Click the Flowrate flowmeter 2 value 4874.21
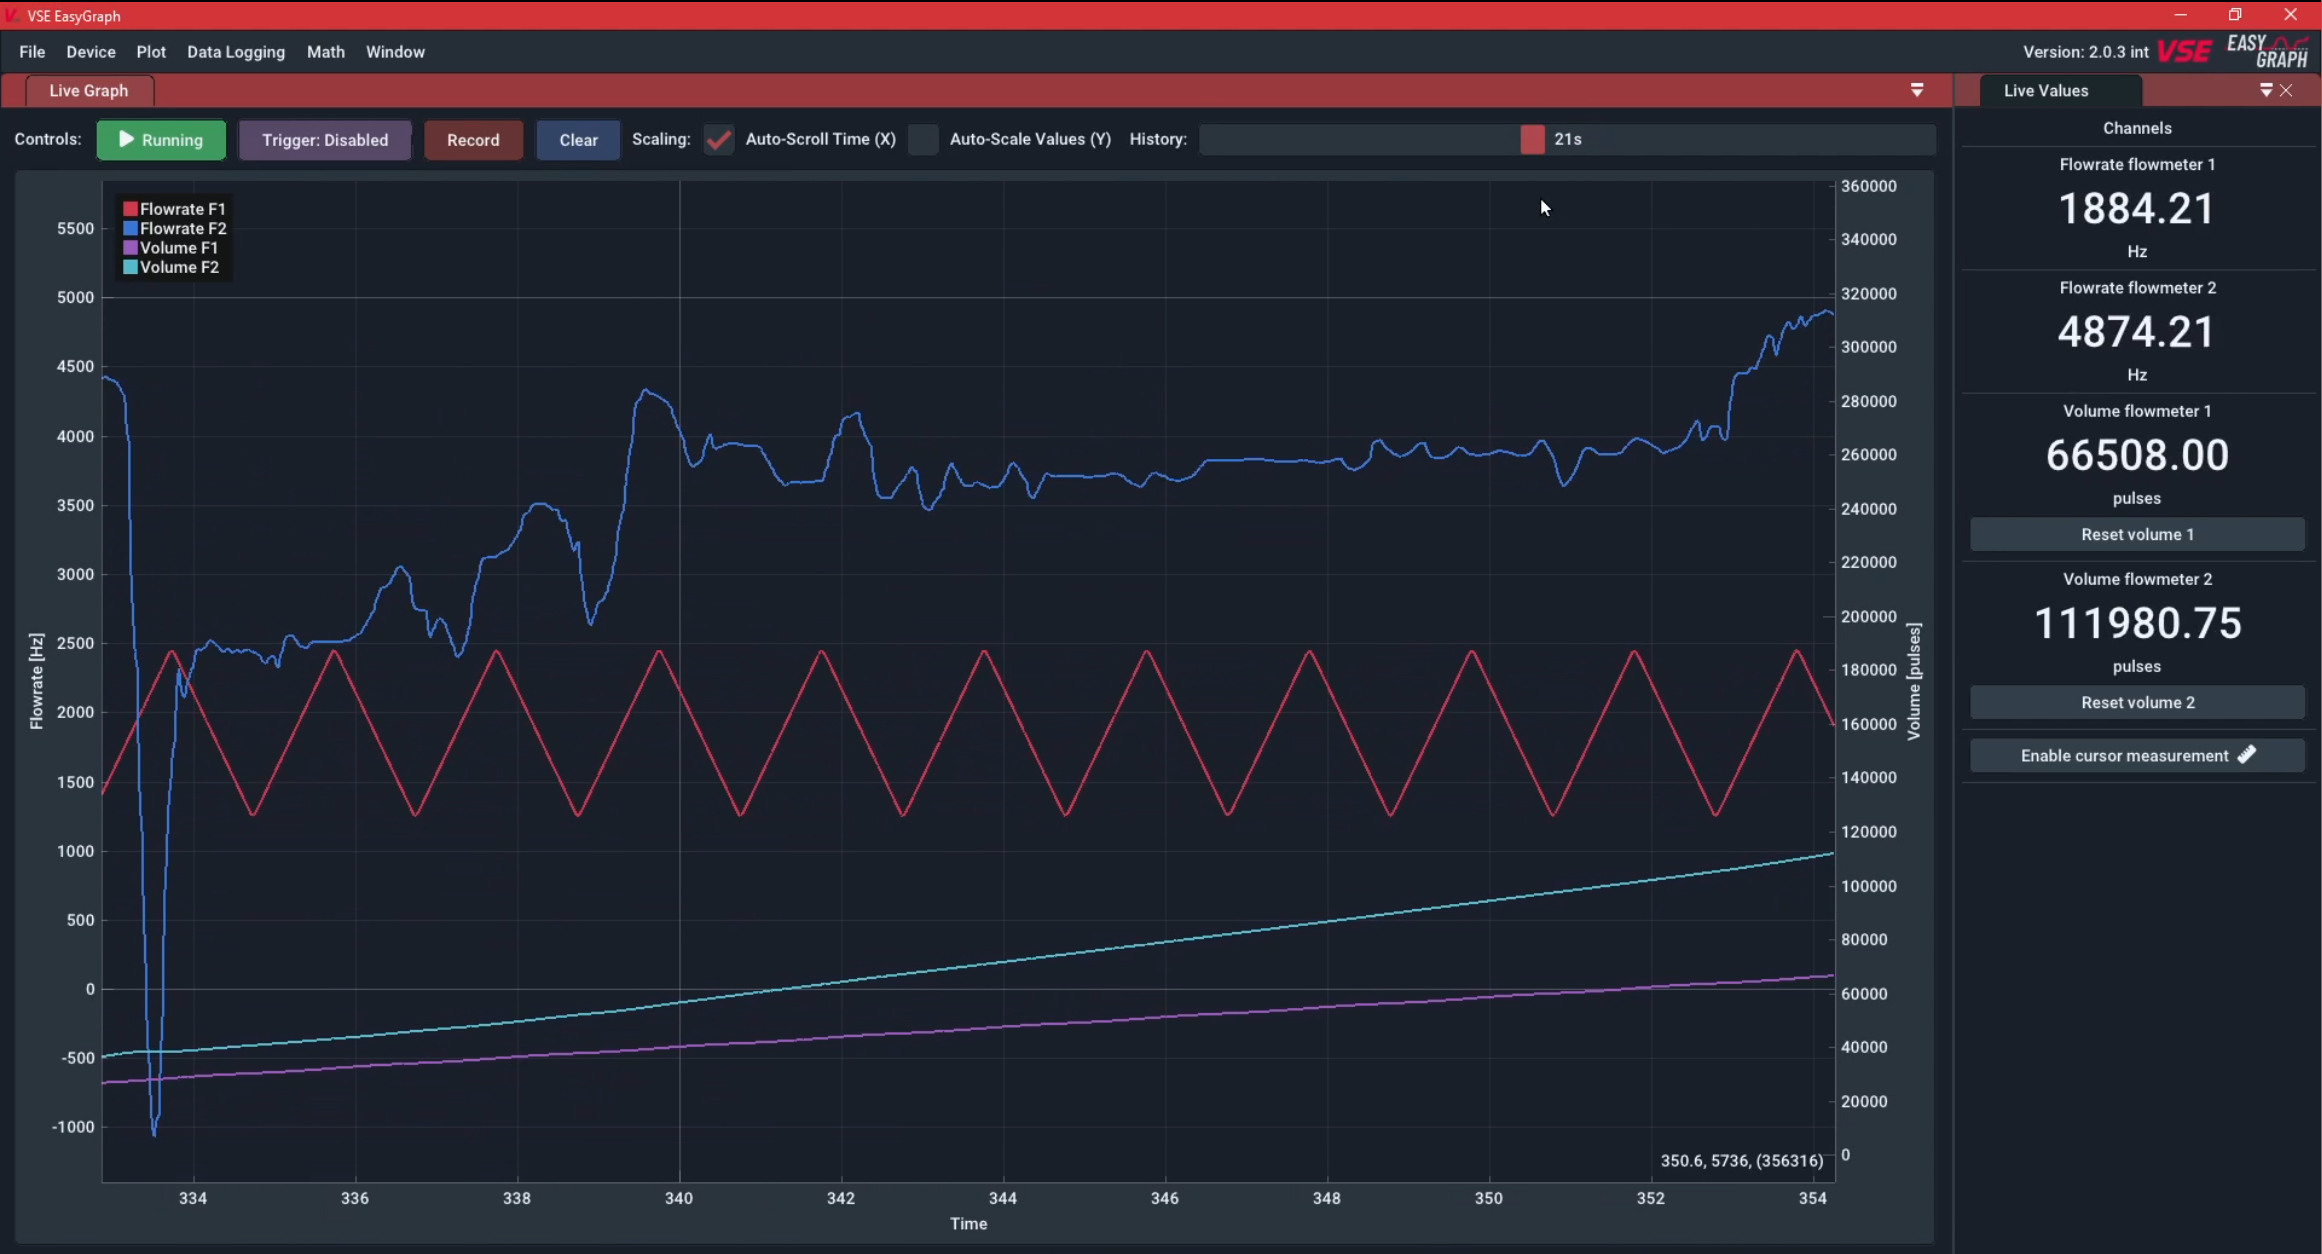 2136,332
